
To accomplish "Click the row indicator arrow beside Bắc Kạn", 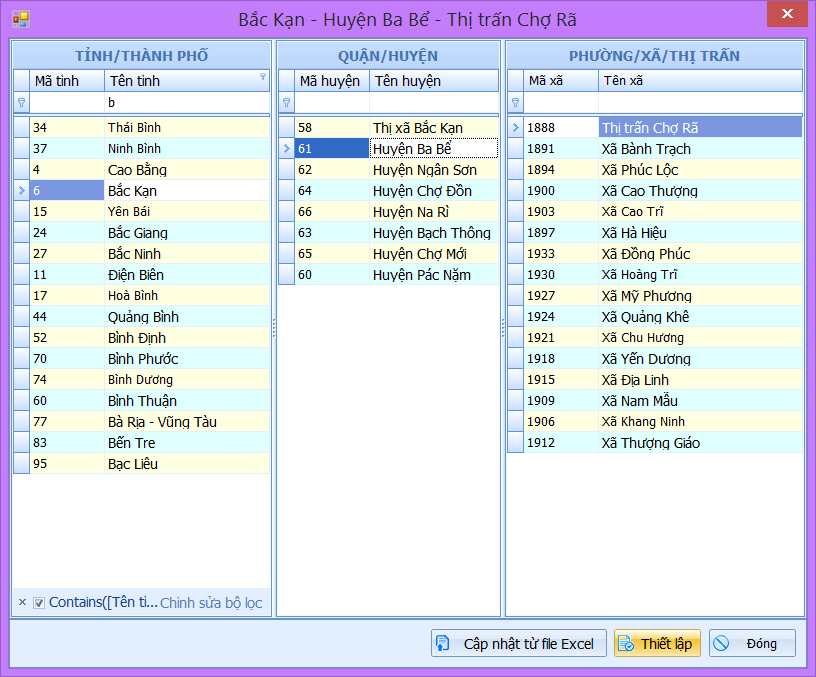I will pyautogui.click(x=21, y=190).
